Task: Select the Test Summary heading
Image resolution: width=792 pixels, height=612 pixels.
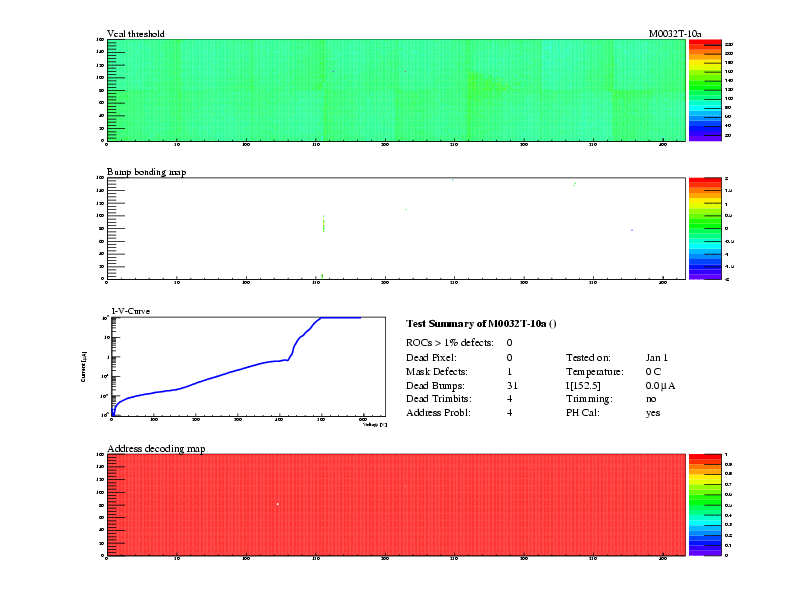Action: tap(480, 324)
